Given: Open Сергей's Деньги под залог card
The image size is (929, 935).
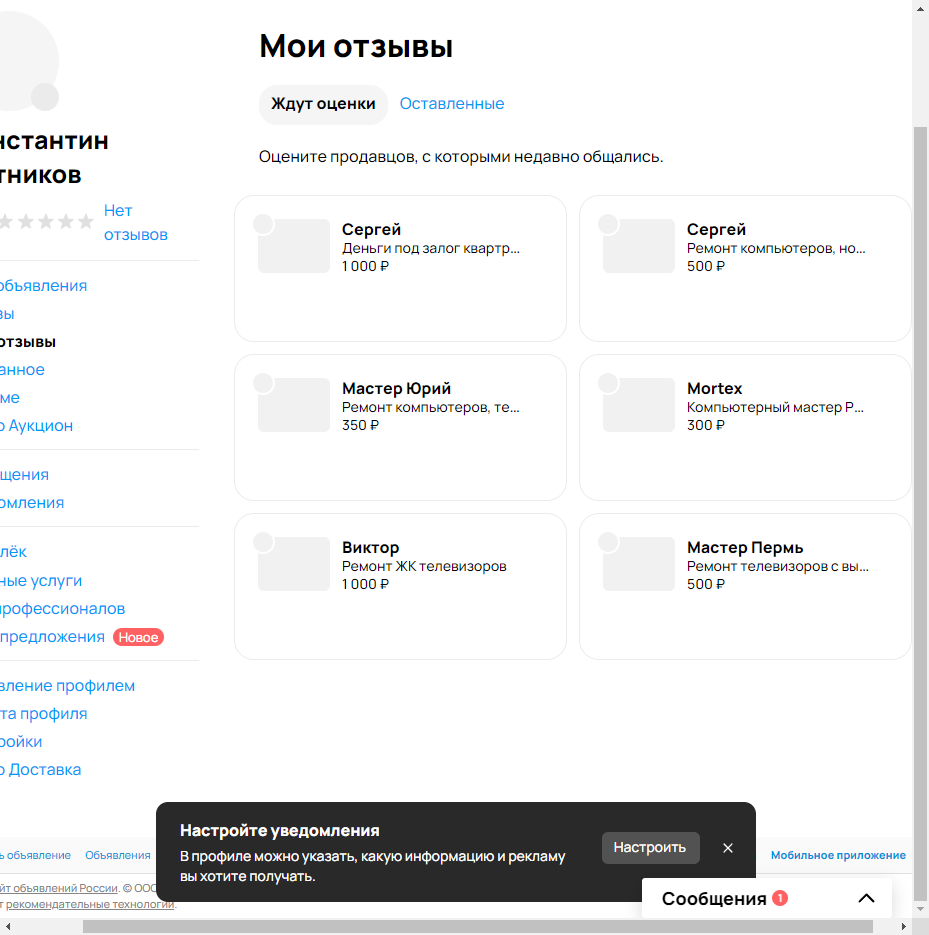Looking at the screenshot, I should pos(400,268).
